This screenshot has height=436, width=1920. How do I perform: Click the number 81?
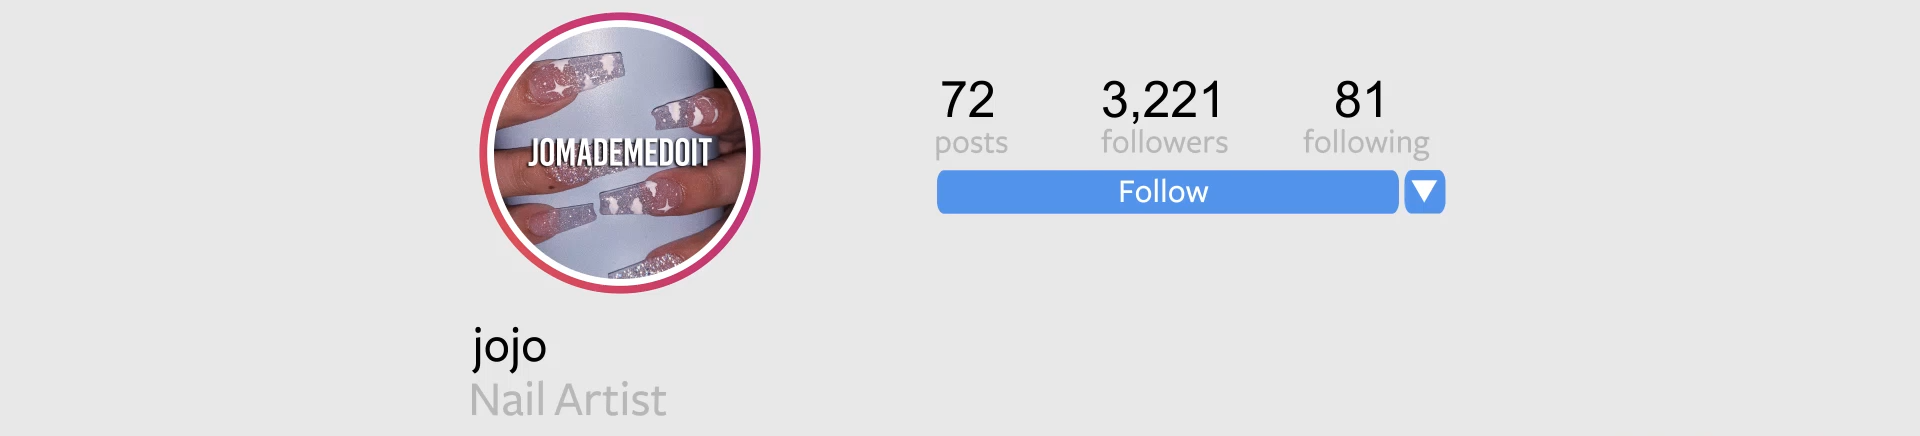point(1360,100)
